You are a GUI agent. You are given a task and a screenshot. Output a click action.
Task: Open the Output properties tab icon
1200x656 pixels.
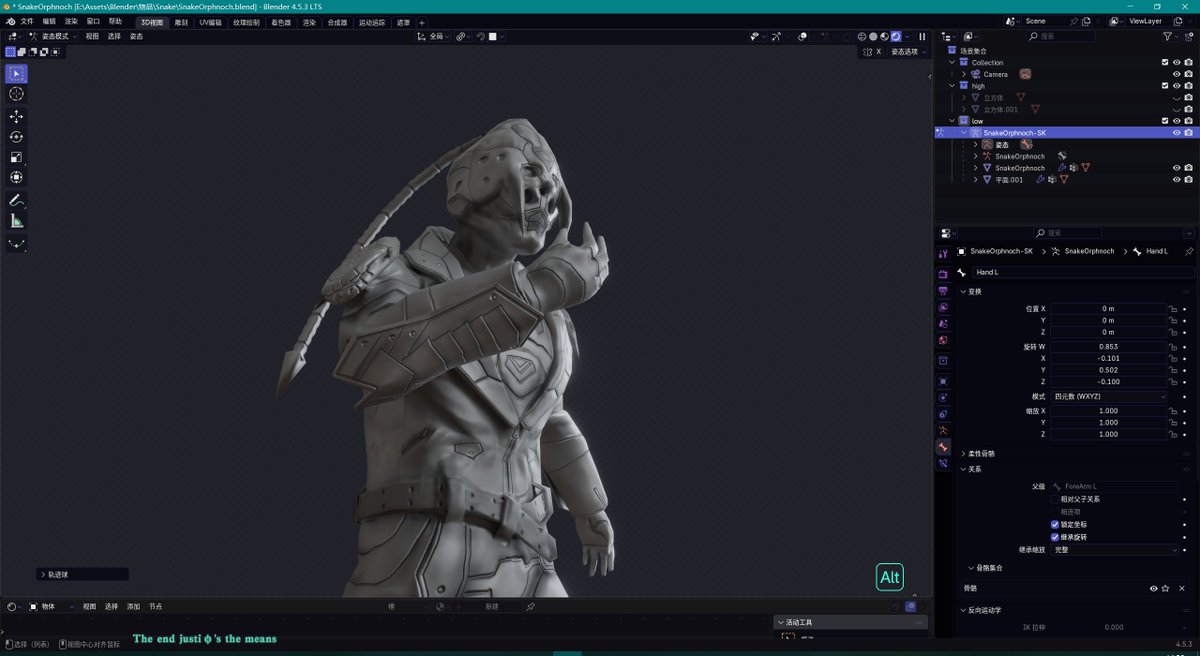coord(943,291)
